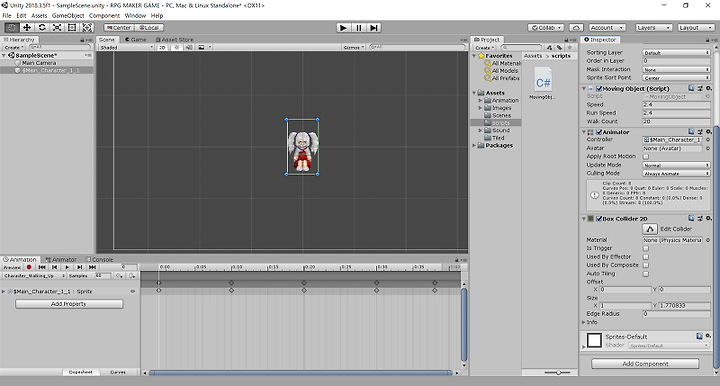This screenshot has width=720, height=386.
Task: Go to next animation keyframe
Action: (79, 267)
